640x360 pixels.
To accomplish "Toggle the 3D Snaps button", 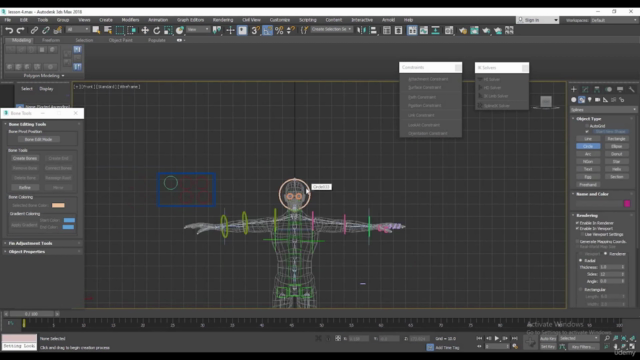I will pyautogui.click(x=256, y=30).
